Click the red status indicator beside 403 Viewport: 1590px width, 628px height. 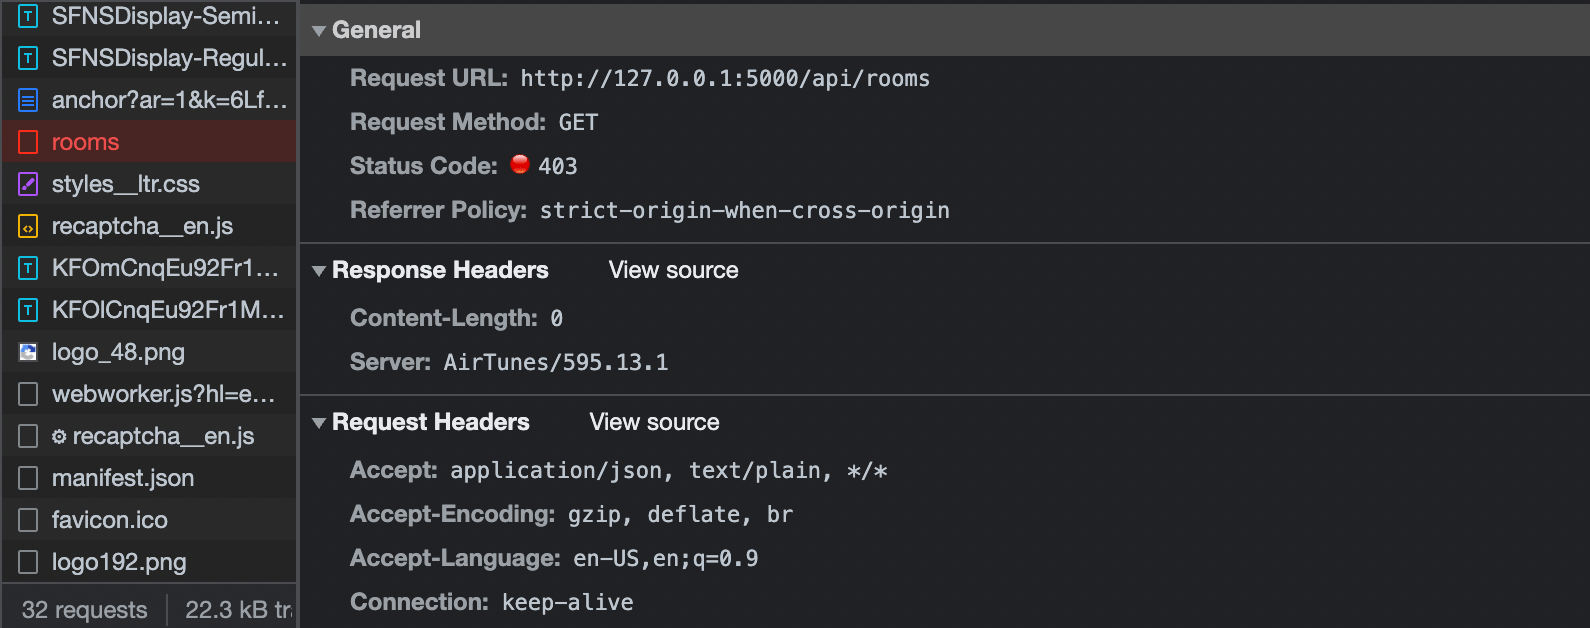(x=519, y=164)
